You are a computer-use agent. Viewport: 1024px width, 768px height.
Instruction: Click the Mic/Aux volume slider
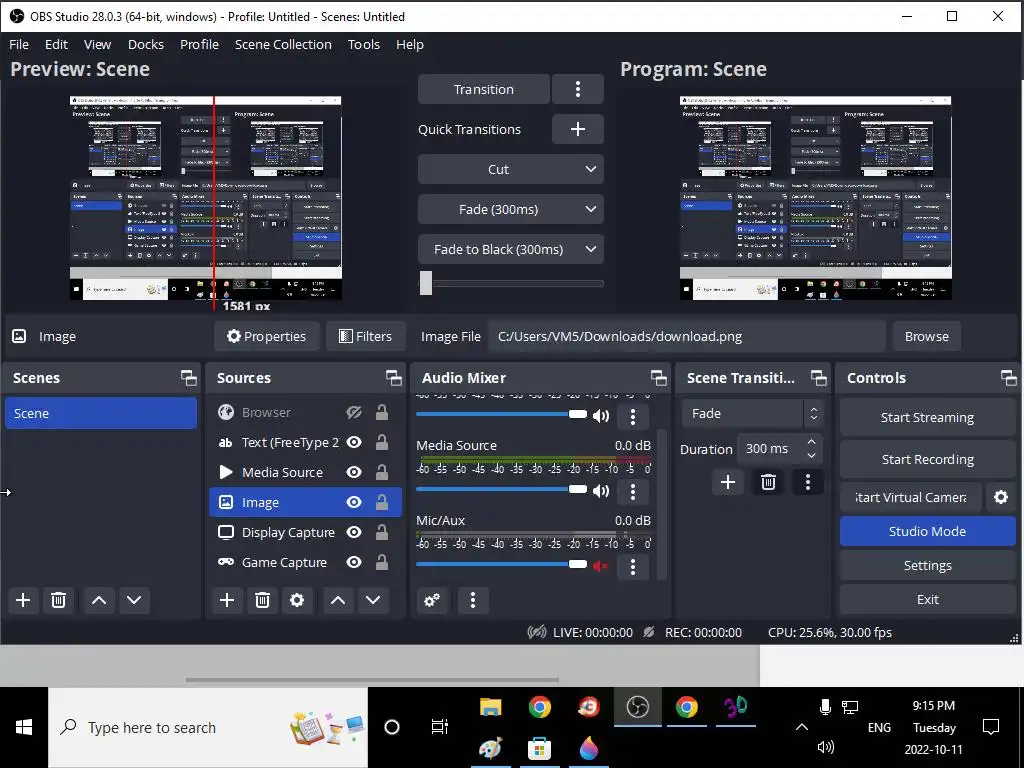pos(501,564)
